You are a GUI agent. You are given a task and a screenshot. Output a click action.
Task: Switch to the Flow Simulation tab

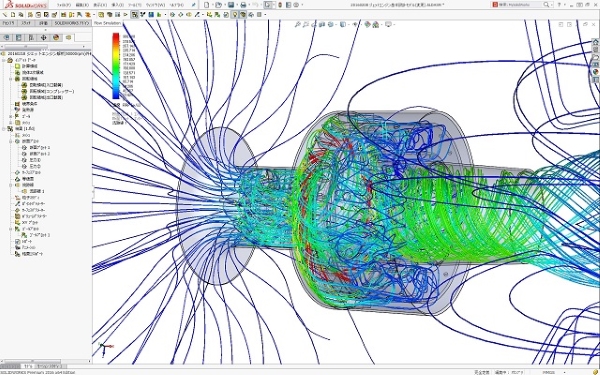tap(108, 23)
